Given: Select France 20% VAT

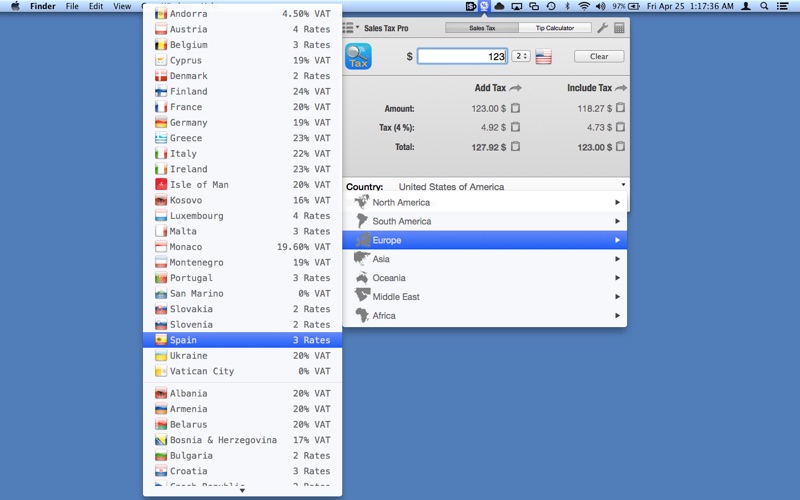Looking at the screenshot, I should click(x=242, y=107).
